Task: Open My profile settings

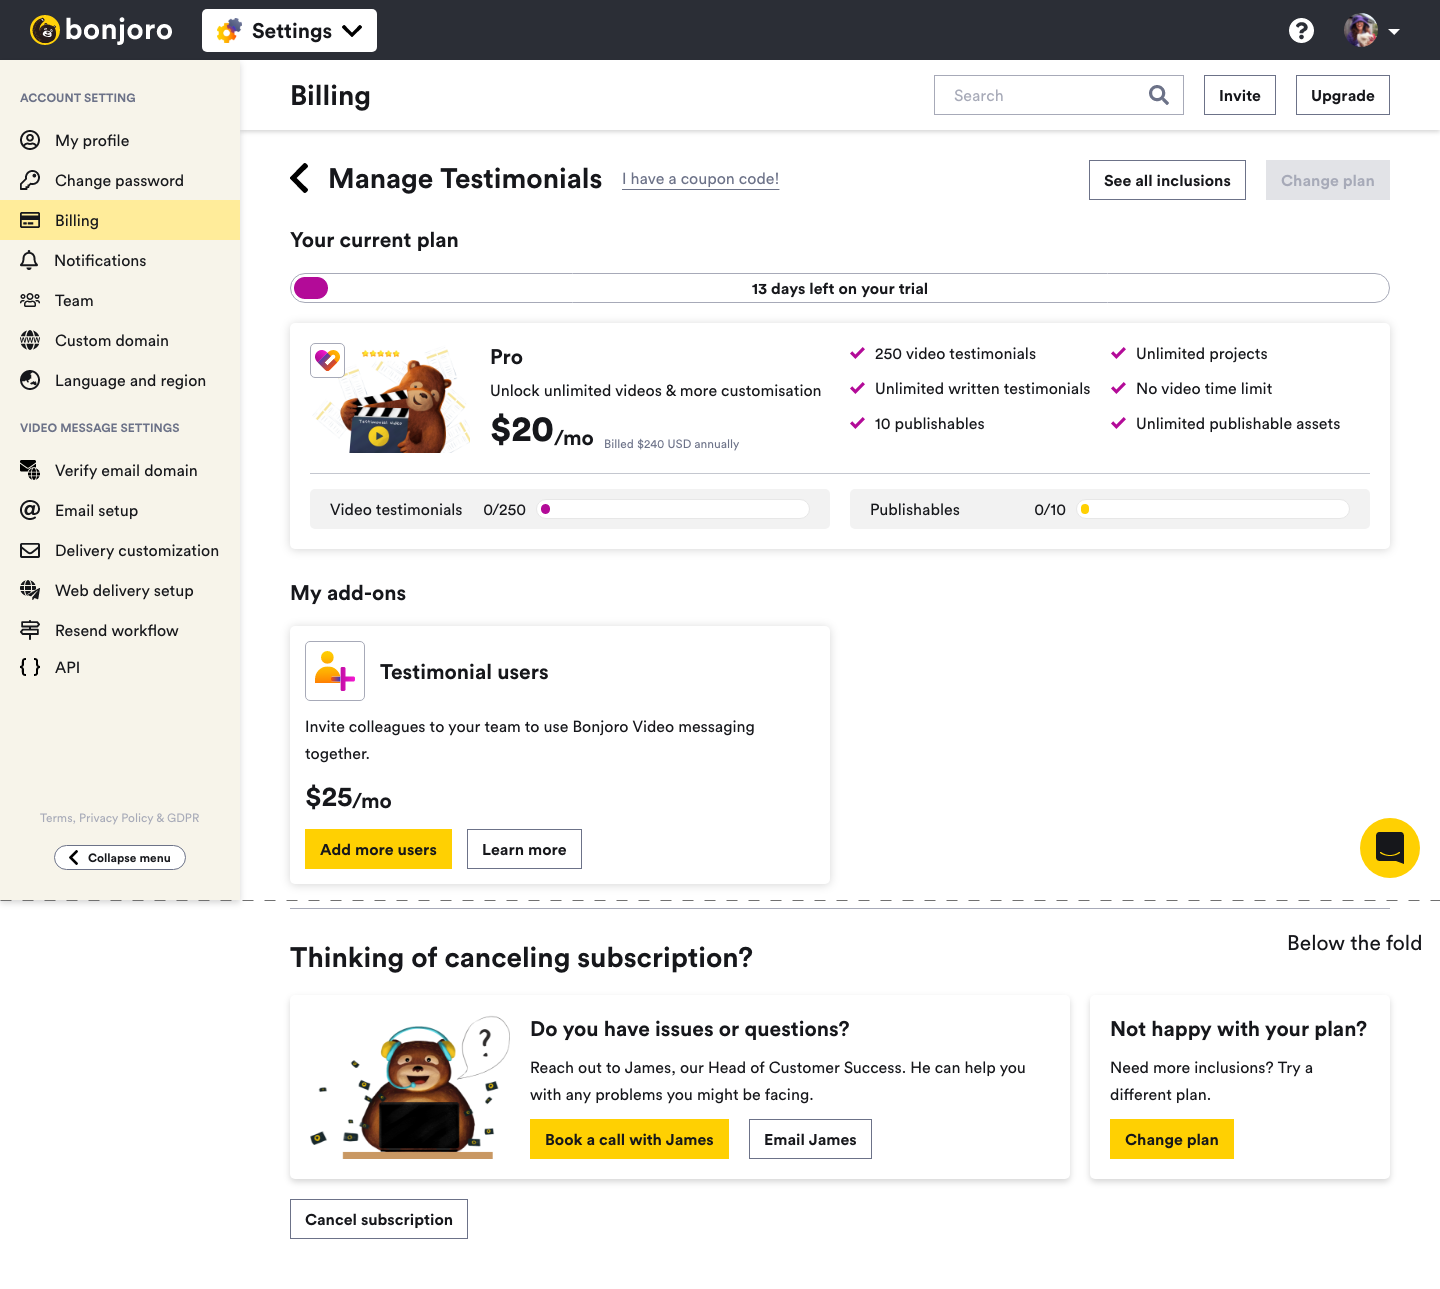Action: (120, 140)
